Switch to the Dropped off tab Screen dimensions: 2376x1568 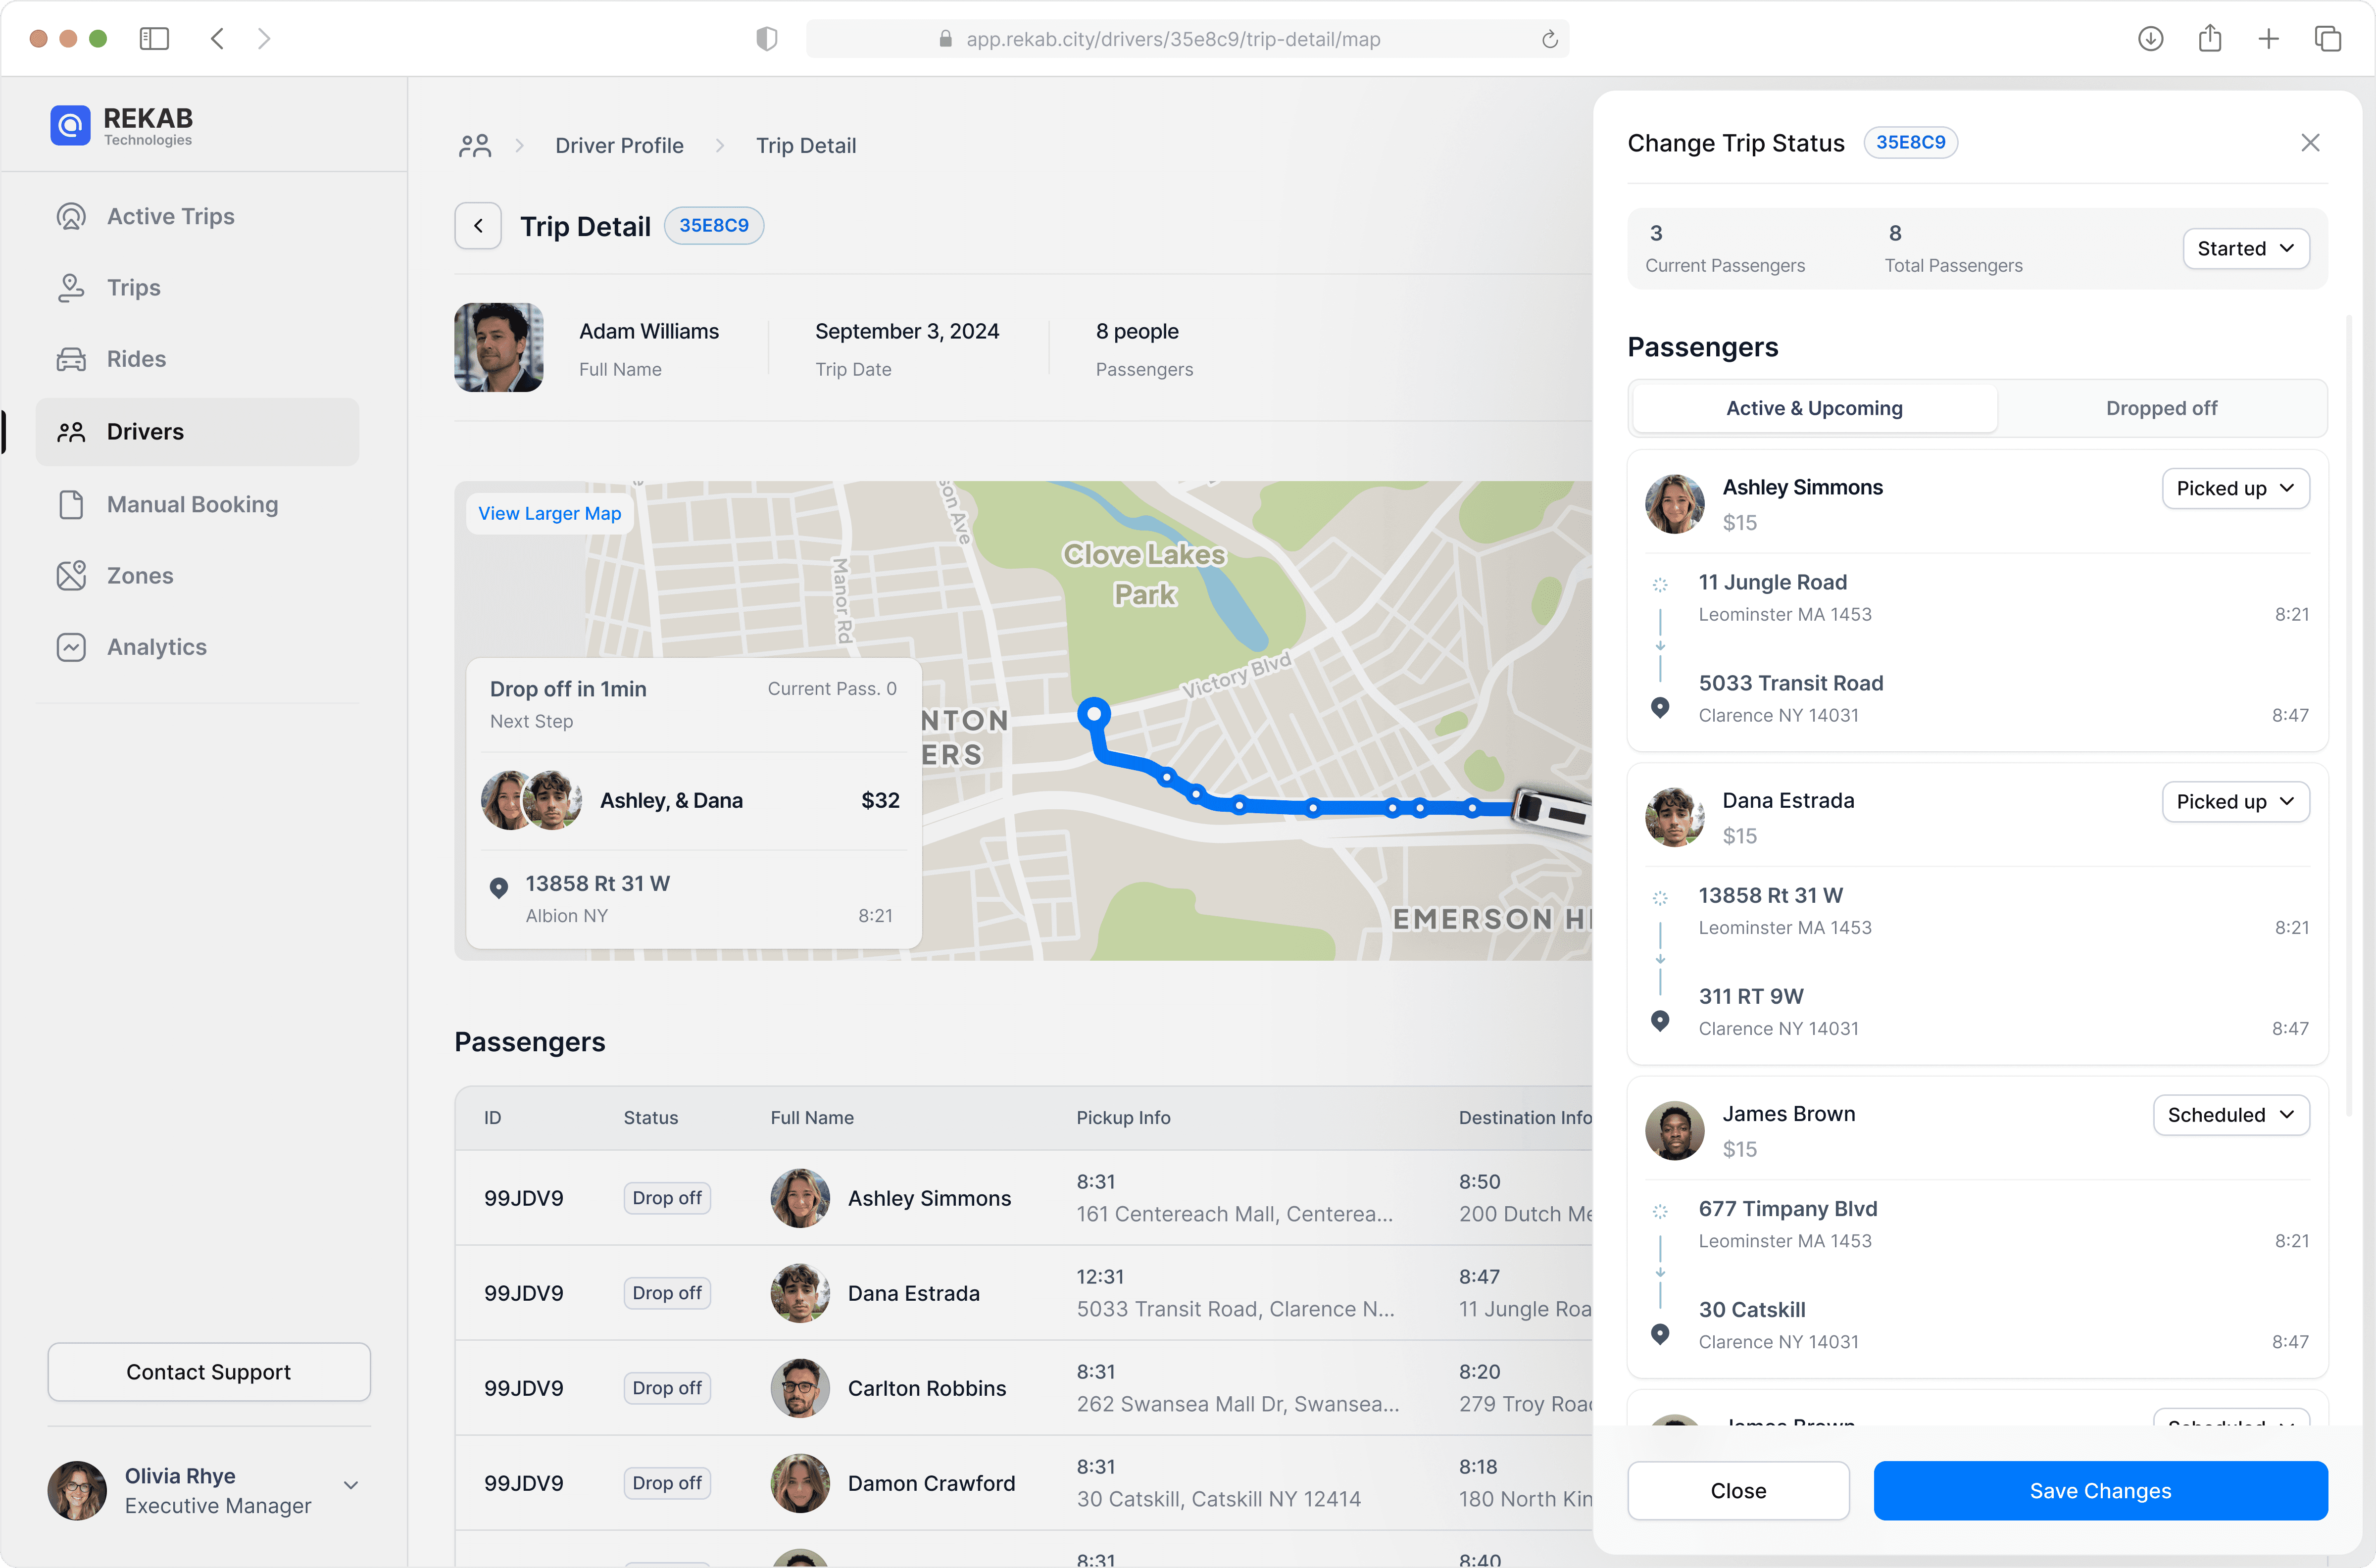[x=2161, y=408]
